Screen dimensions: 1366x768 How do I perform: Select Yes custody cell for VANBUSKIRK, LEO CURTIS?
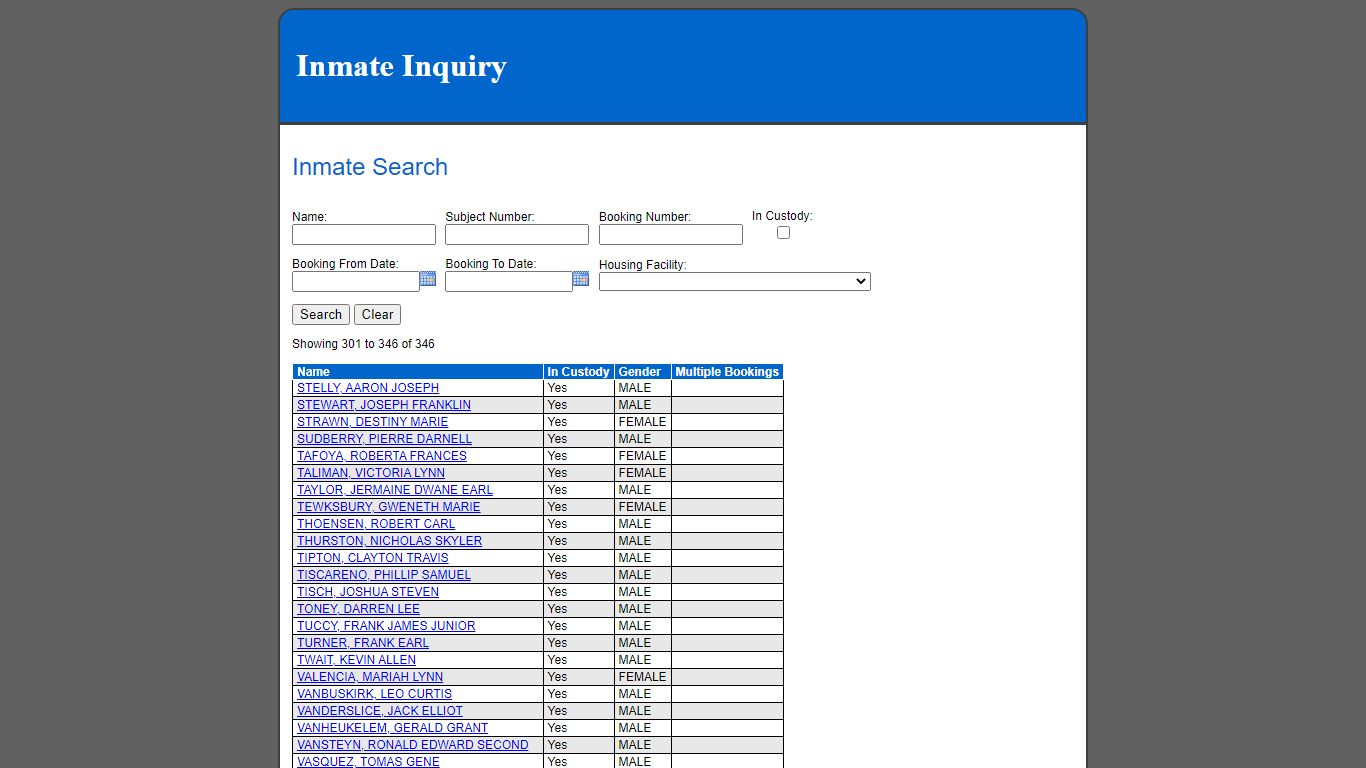pos(578,694)
